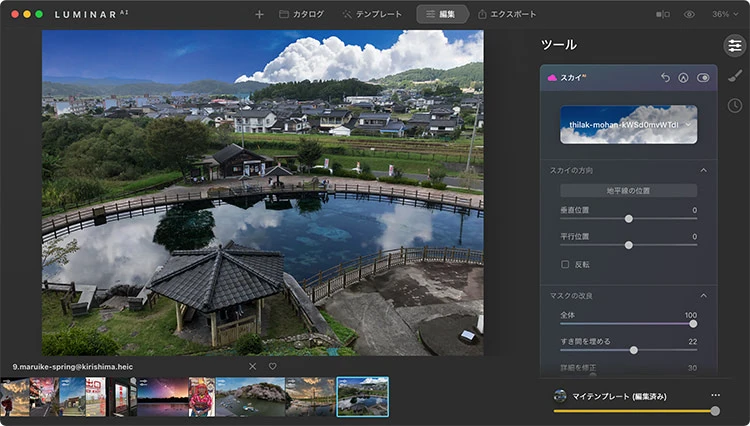Enable the 反転 flip checkbox
The height and width of the screenshot is (426, 750).
pyautogui.click(x=566, y=264)
